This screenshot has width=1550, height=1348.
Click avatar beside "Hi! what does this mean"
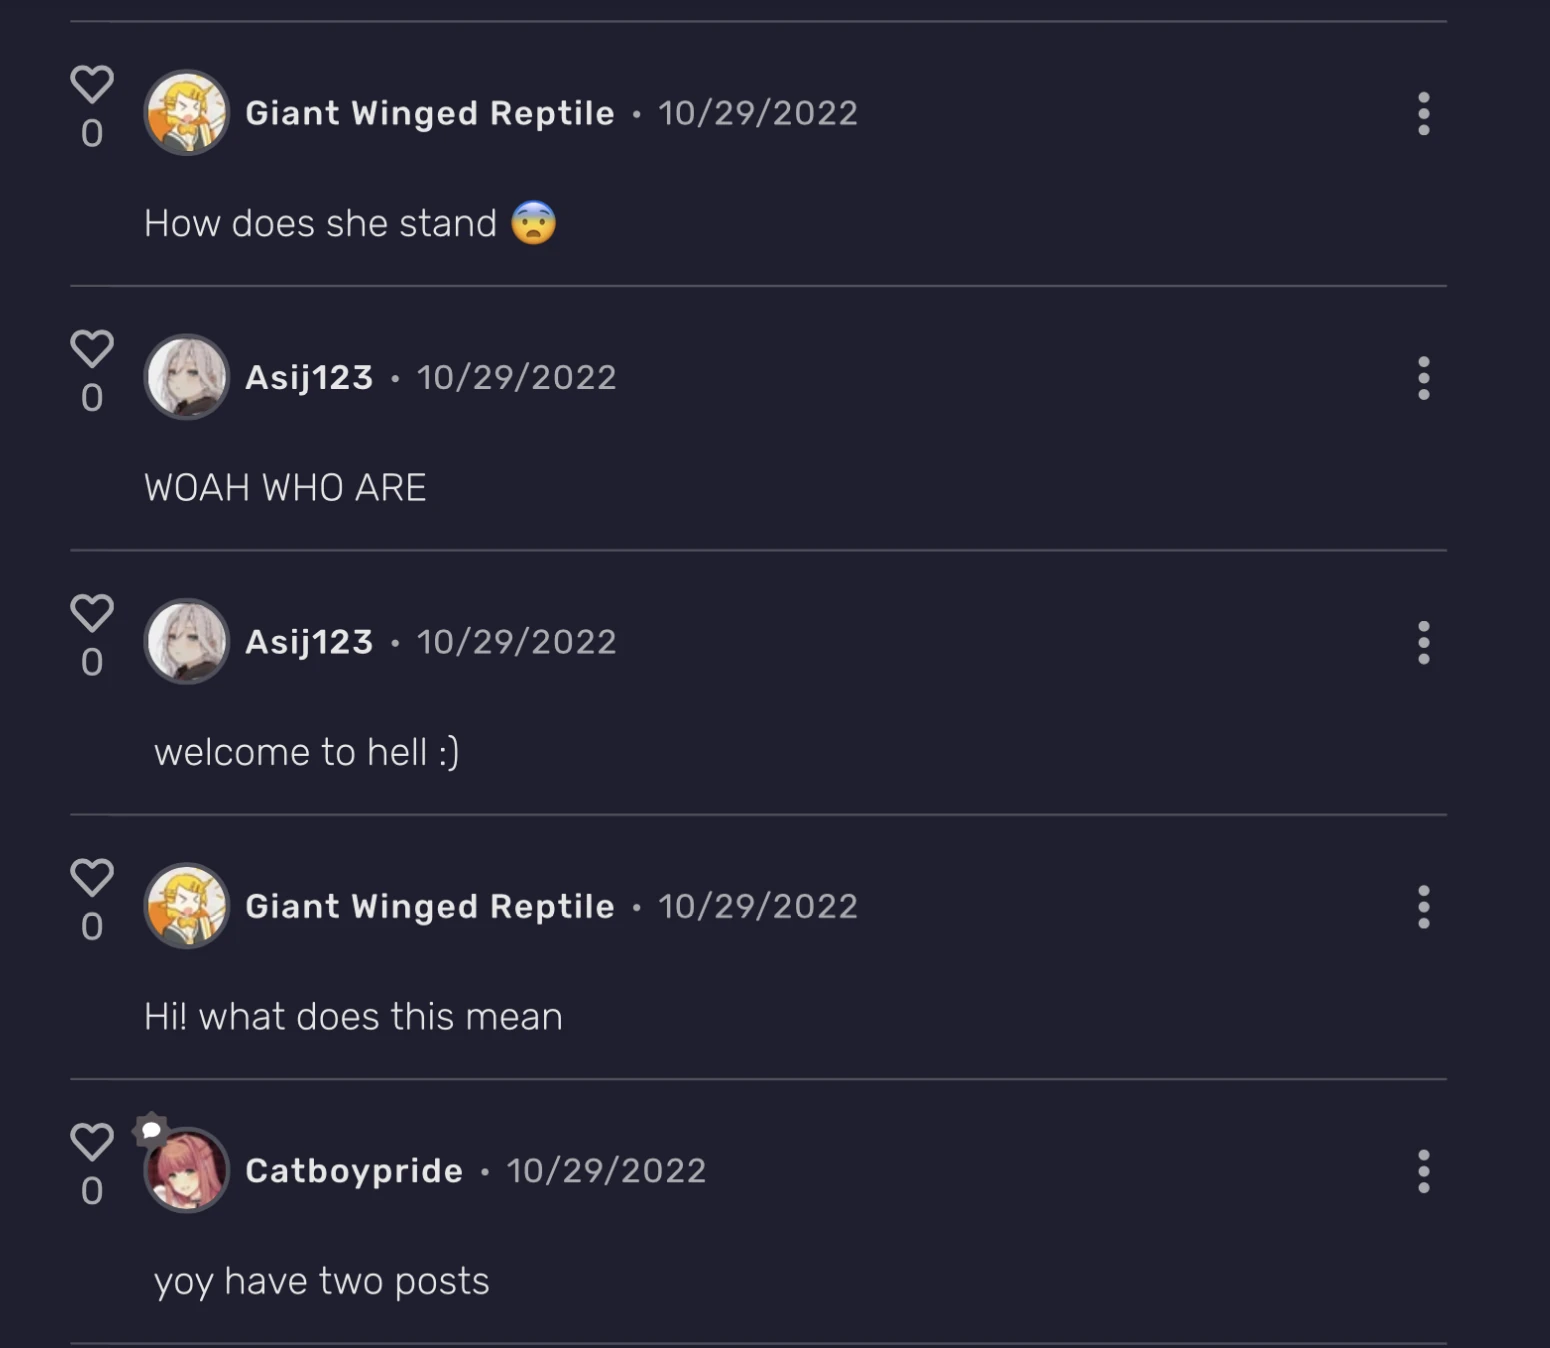tap(187, 906)
